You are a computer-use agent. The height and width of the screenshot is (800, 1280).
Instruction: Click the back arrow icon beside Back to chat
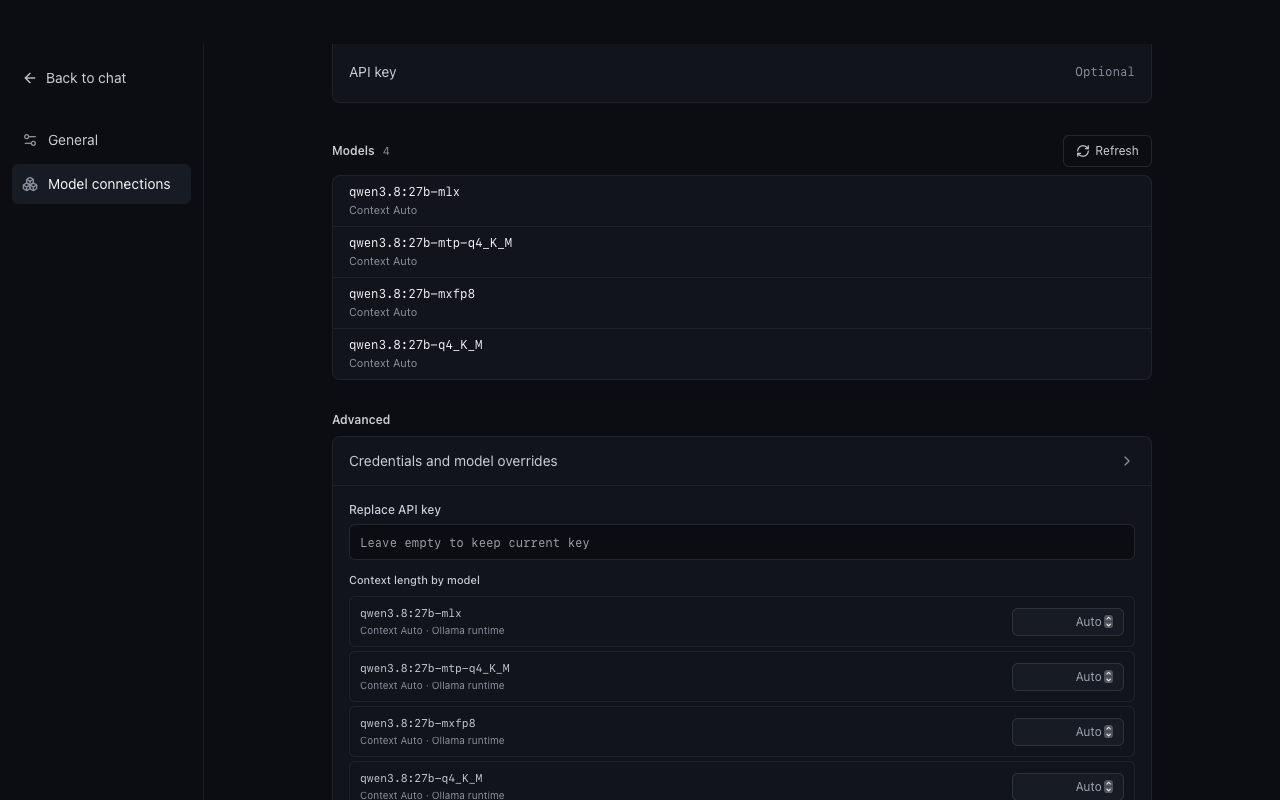(x=30, y=78)
